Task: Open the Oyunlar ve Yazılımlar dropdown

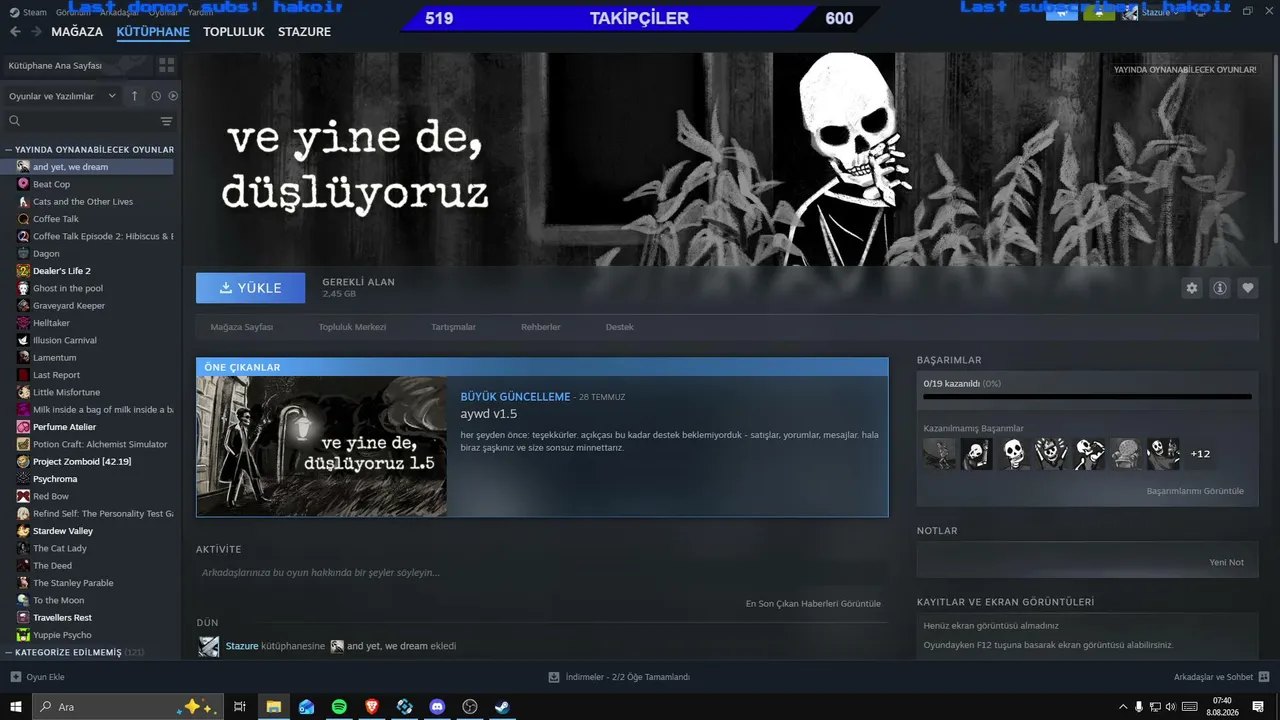Action: click(62, 96)
